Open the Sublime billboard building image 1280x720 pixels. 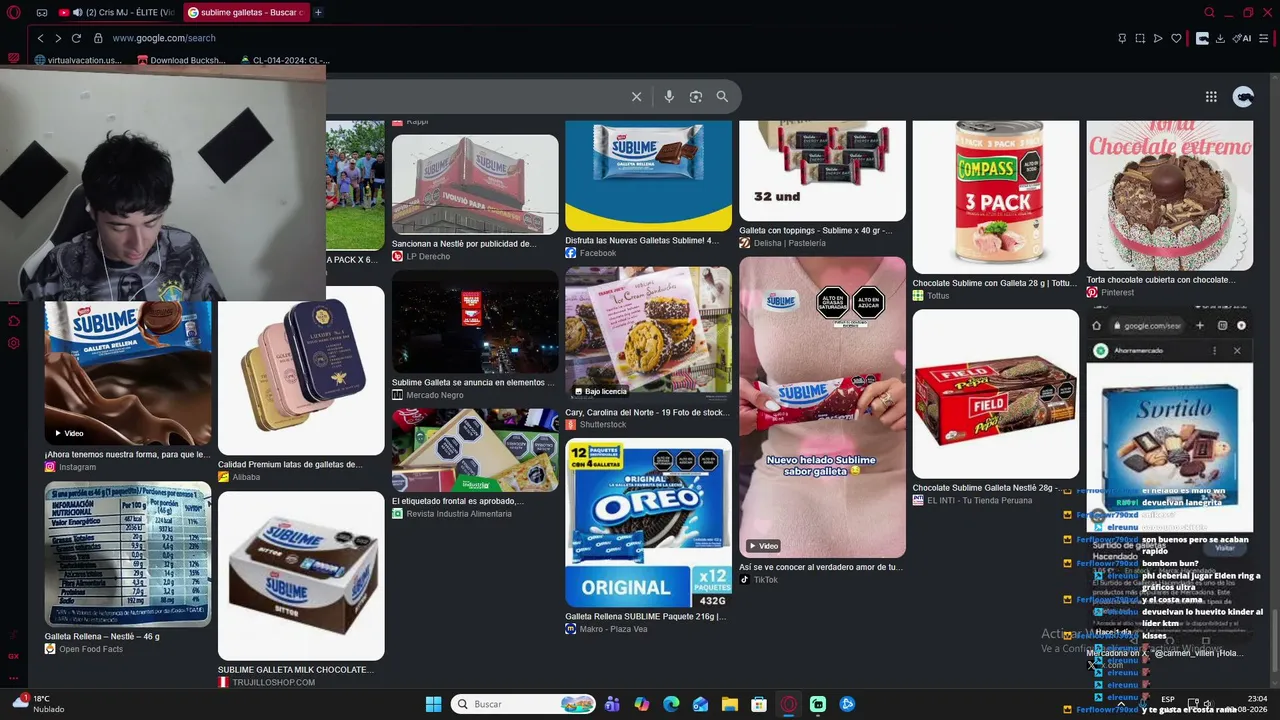[475, 184]
